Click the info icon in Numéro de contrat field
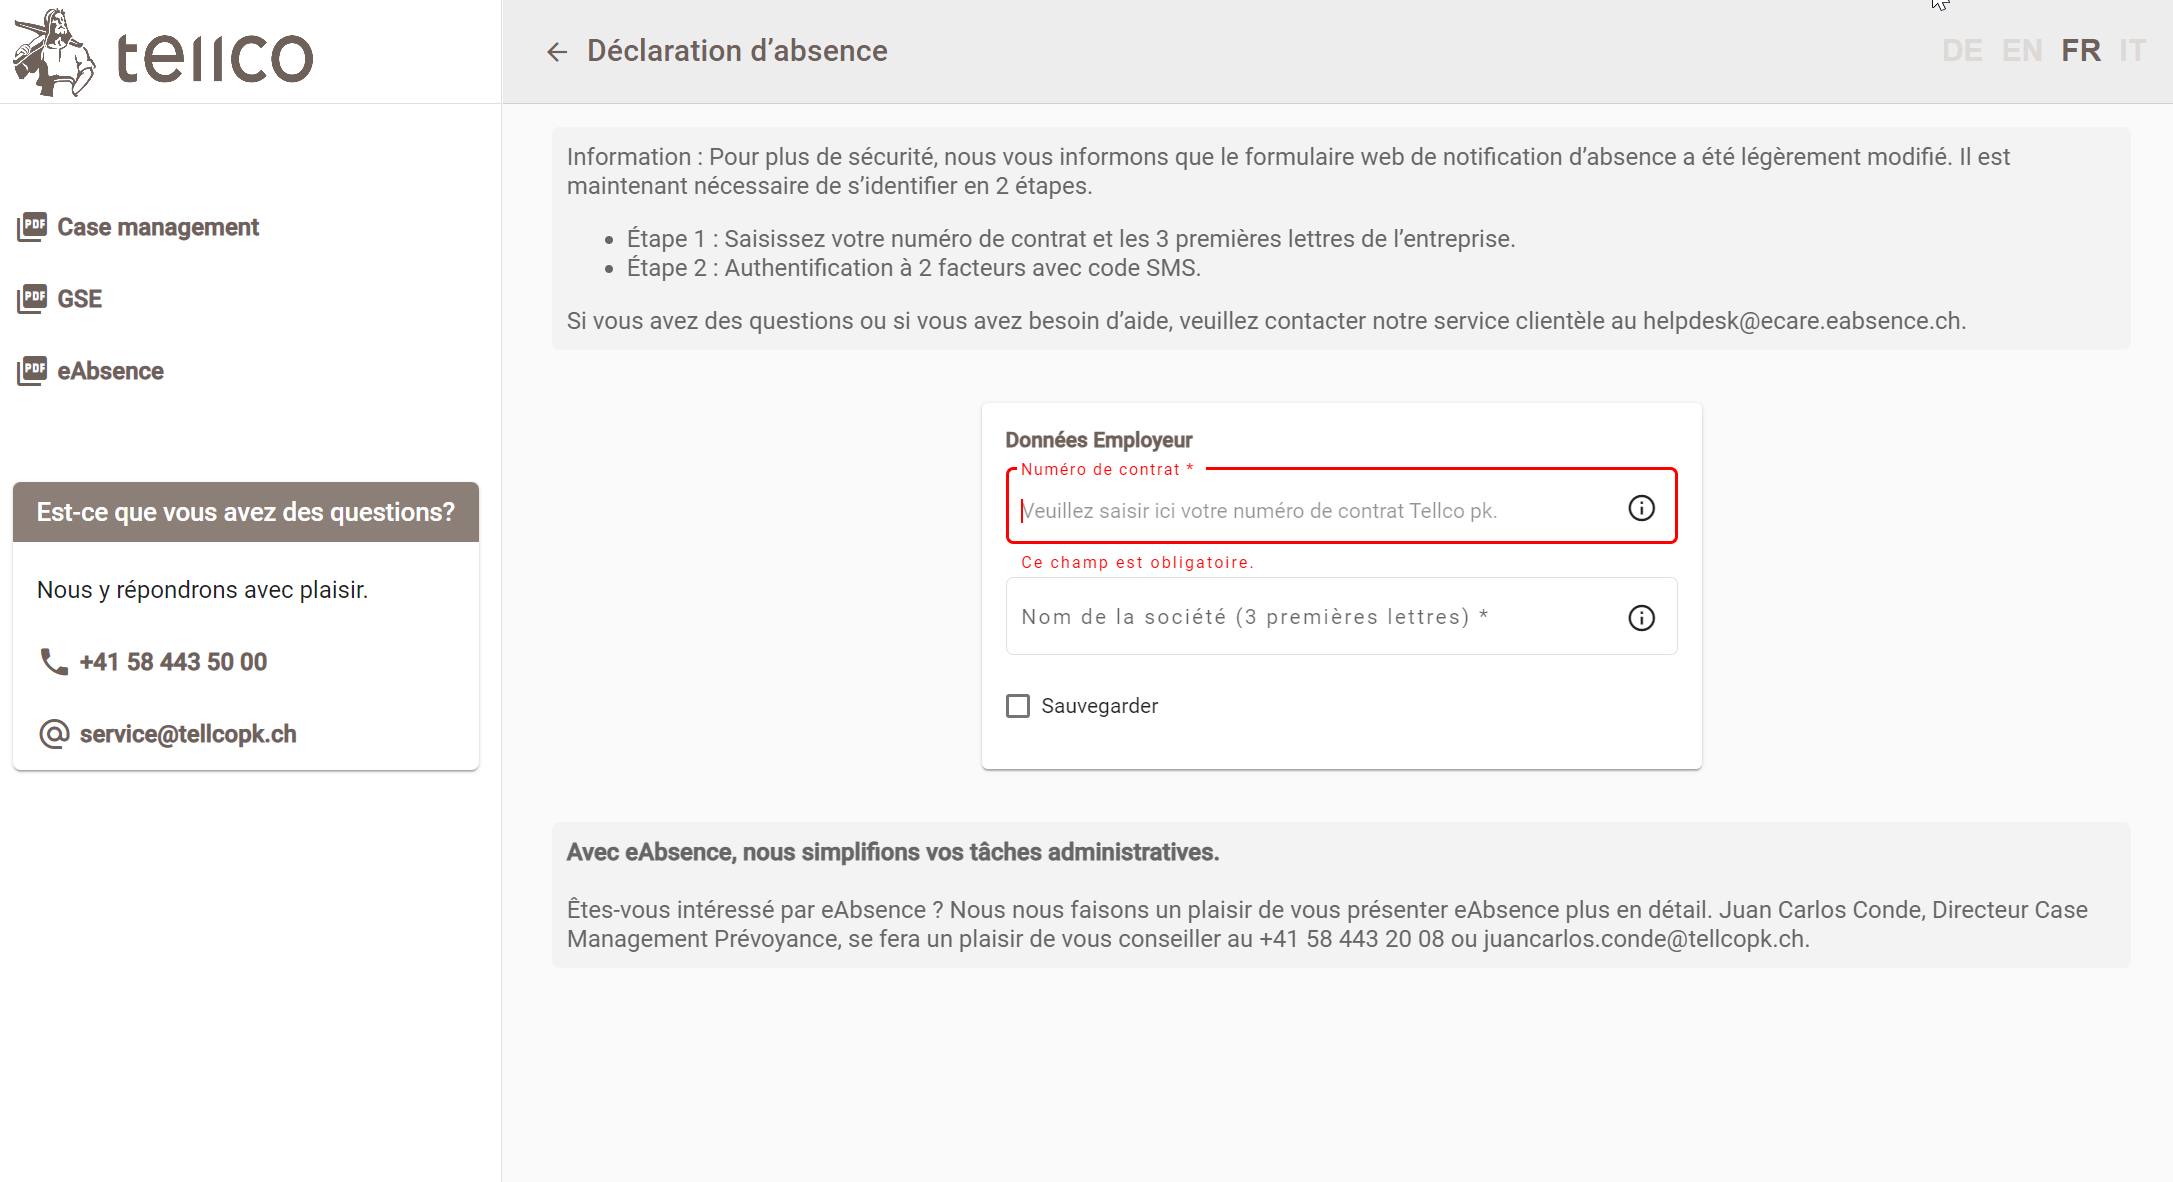 (1641, 508)
